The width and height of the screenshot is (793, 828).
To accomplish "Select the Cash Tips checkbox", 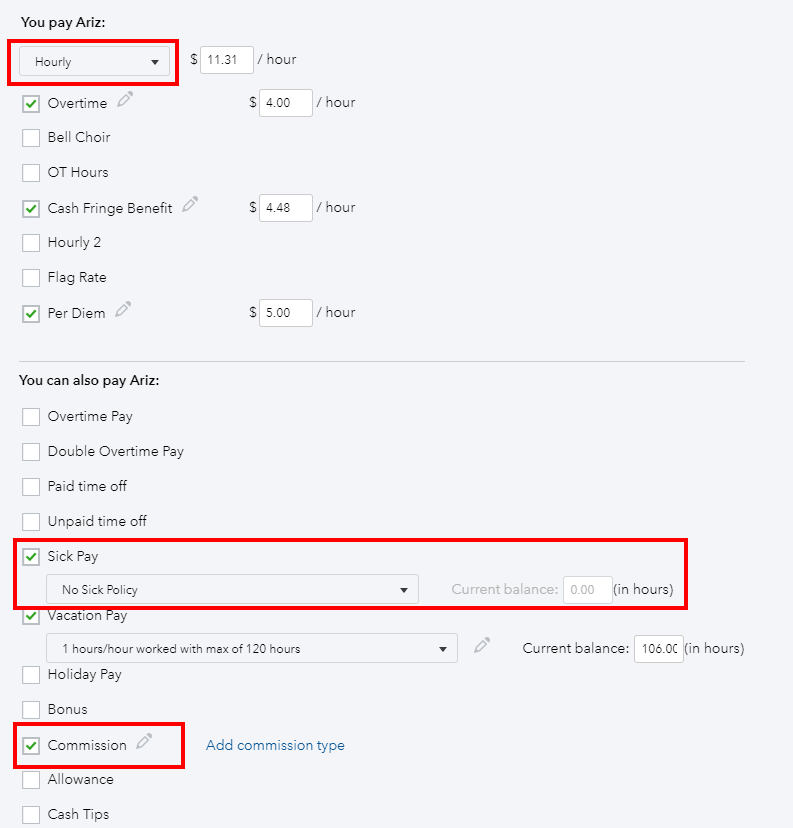I will point(31,814).
